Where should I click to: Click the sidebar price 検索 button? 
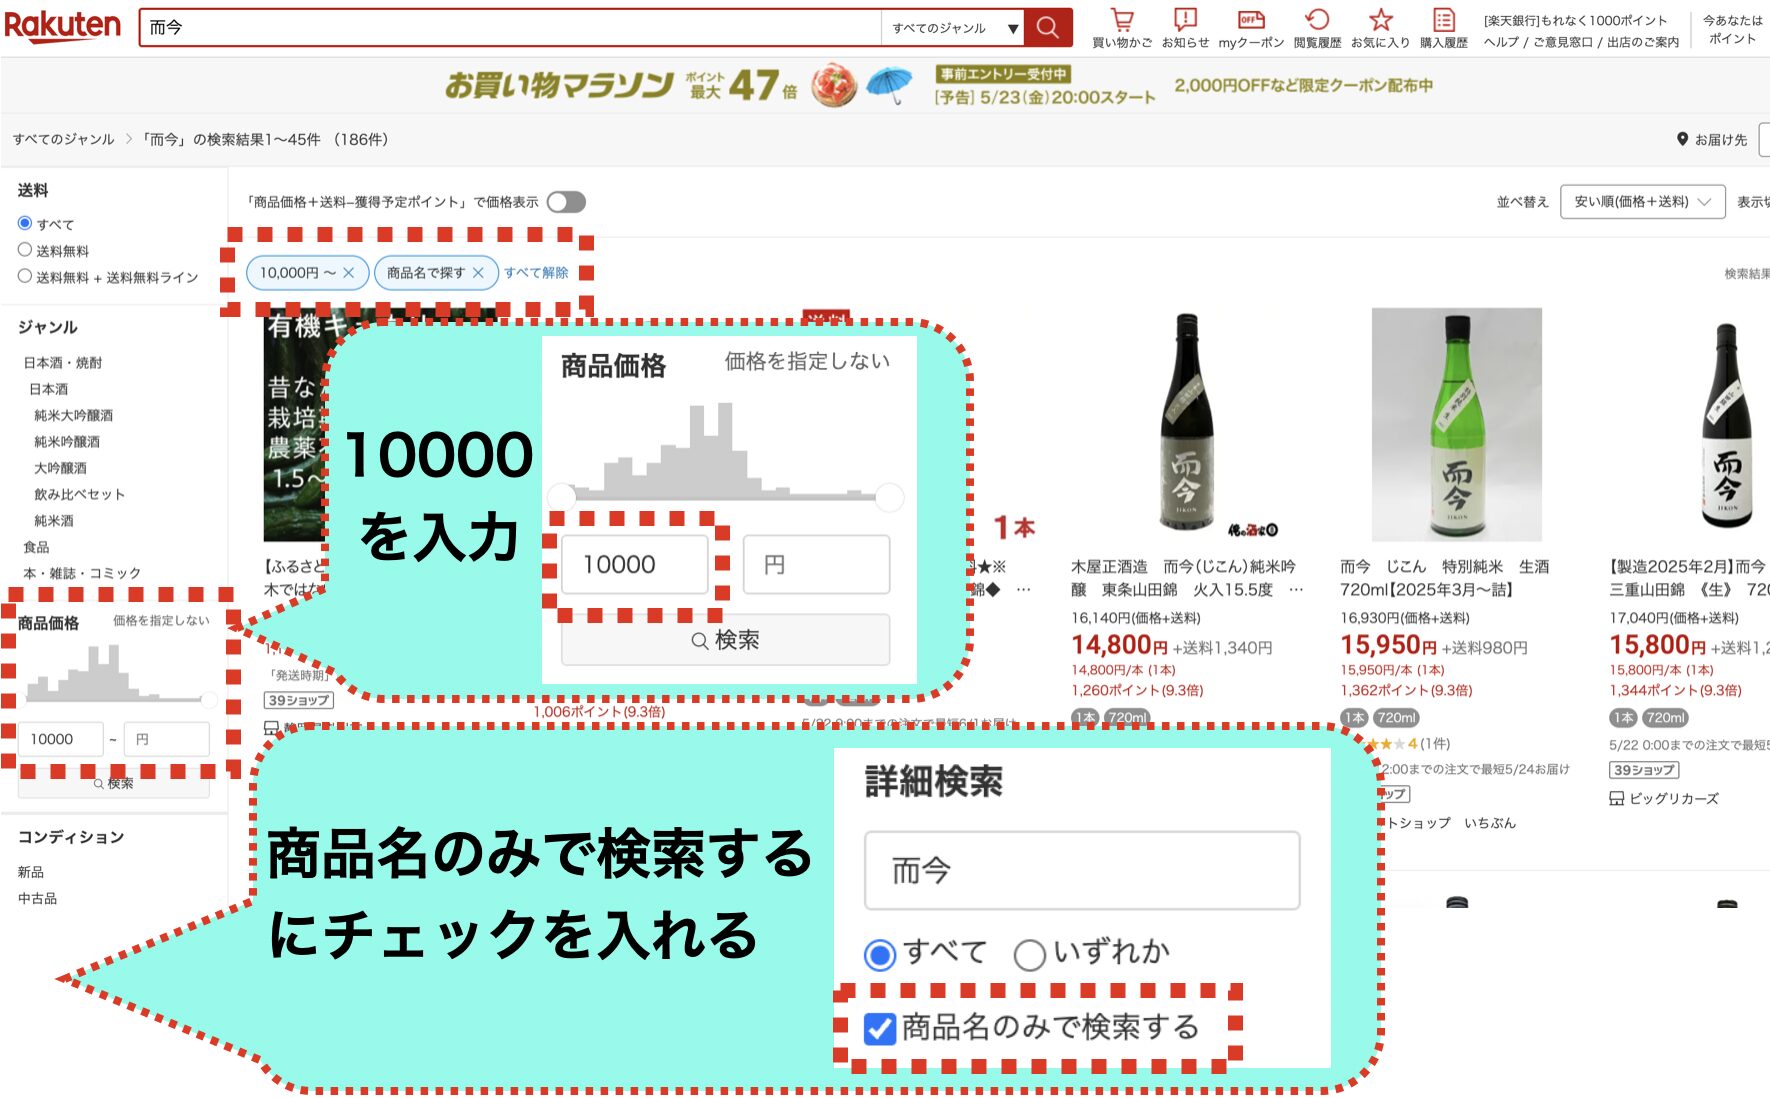(x=114, y=784)
